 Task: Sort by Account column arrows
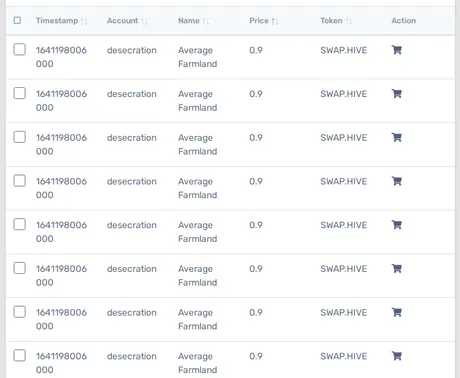pyautogui.click(x=144, y=21)
